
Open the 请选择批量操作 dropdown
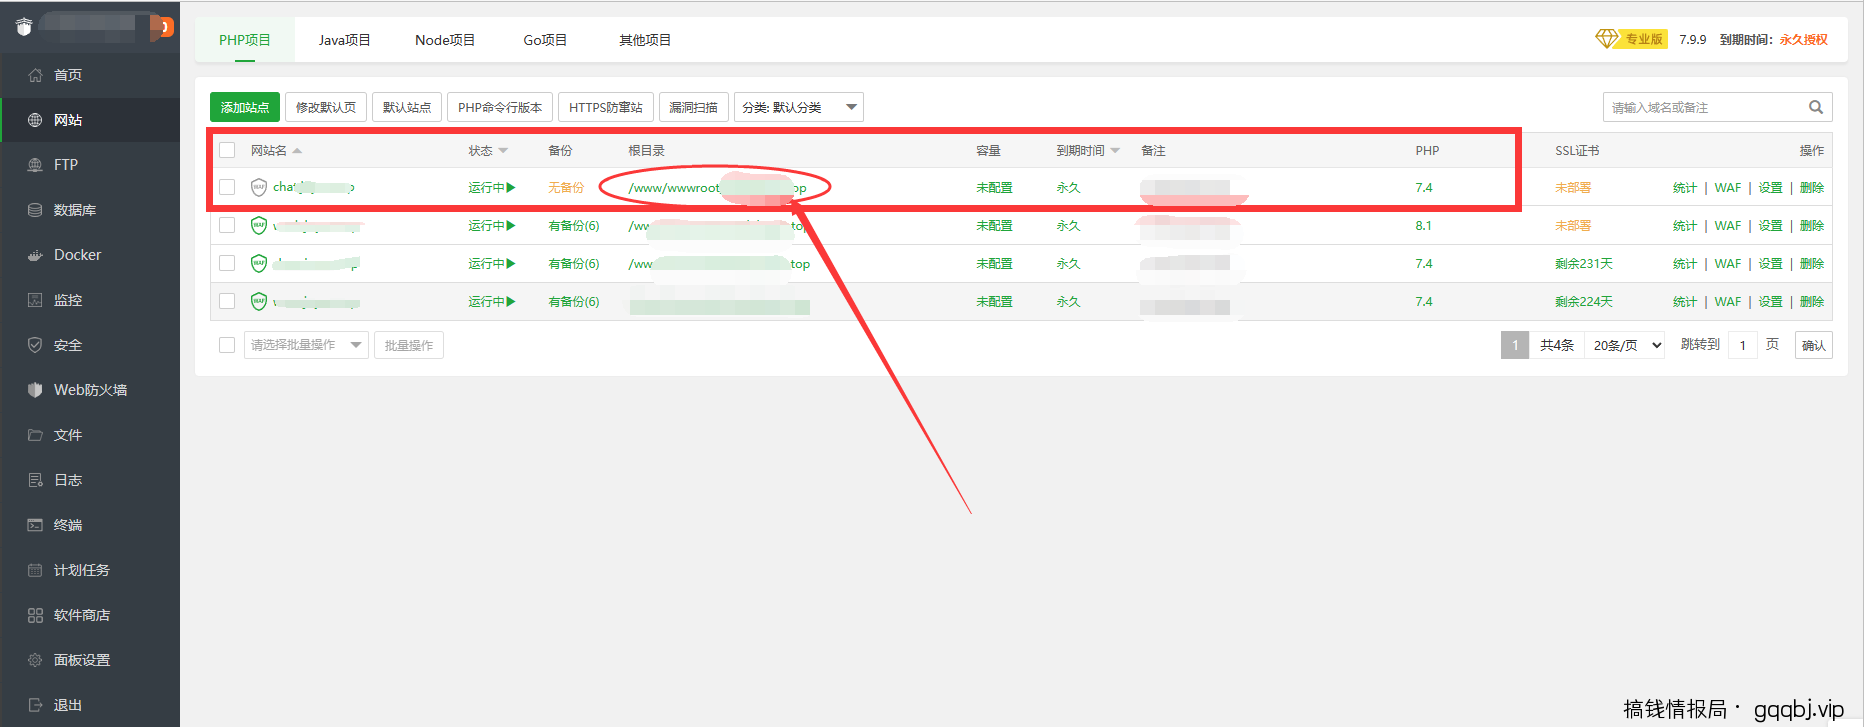(x=306, y=345)
